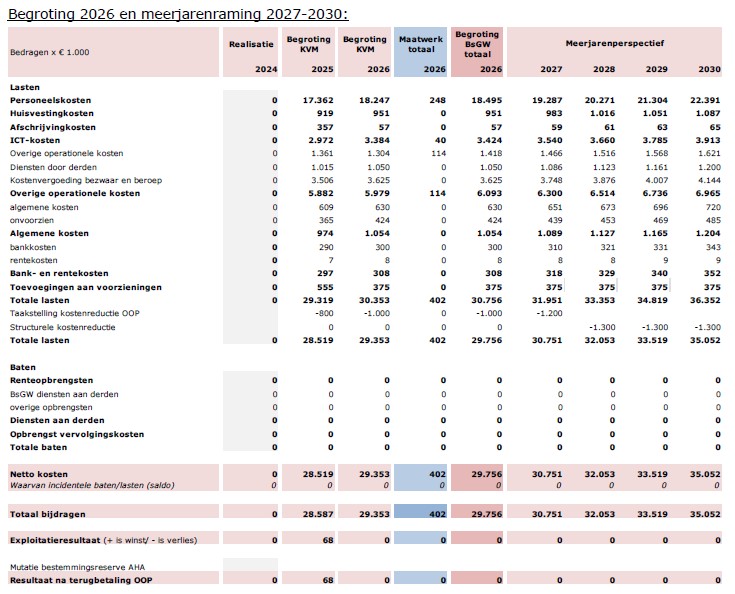Select 'Kostenvergoeding bezwaar en beroep' row label
Screen dimensions: 735x594
pyautogui.click(x=73, y=180)
